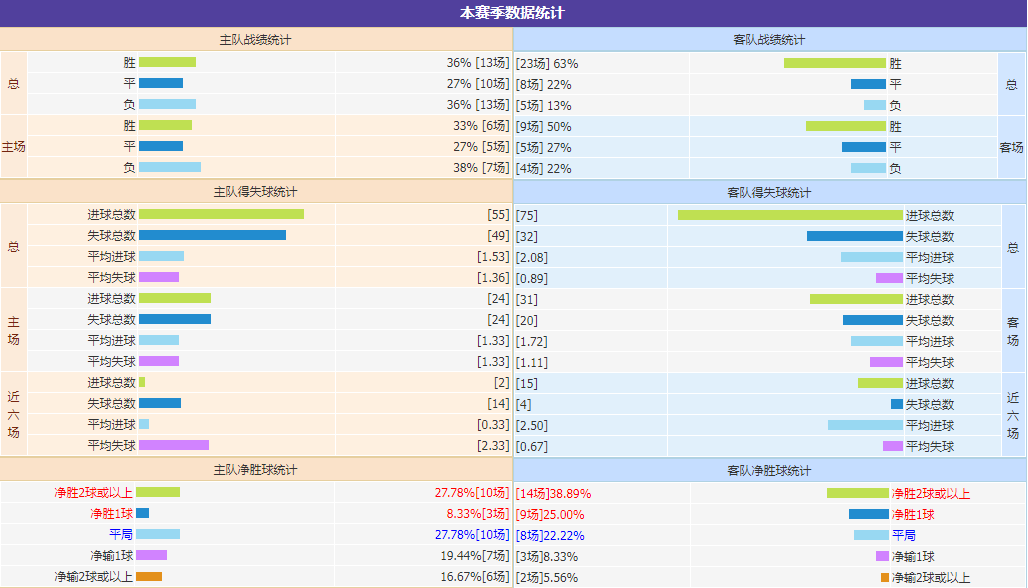This screenshot has width=1028, height=588.
Task: Click the 本赛季数据统计 title header
Action: coord(513,13)
